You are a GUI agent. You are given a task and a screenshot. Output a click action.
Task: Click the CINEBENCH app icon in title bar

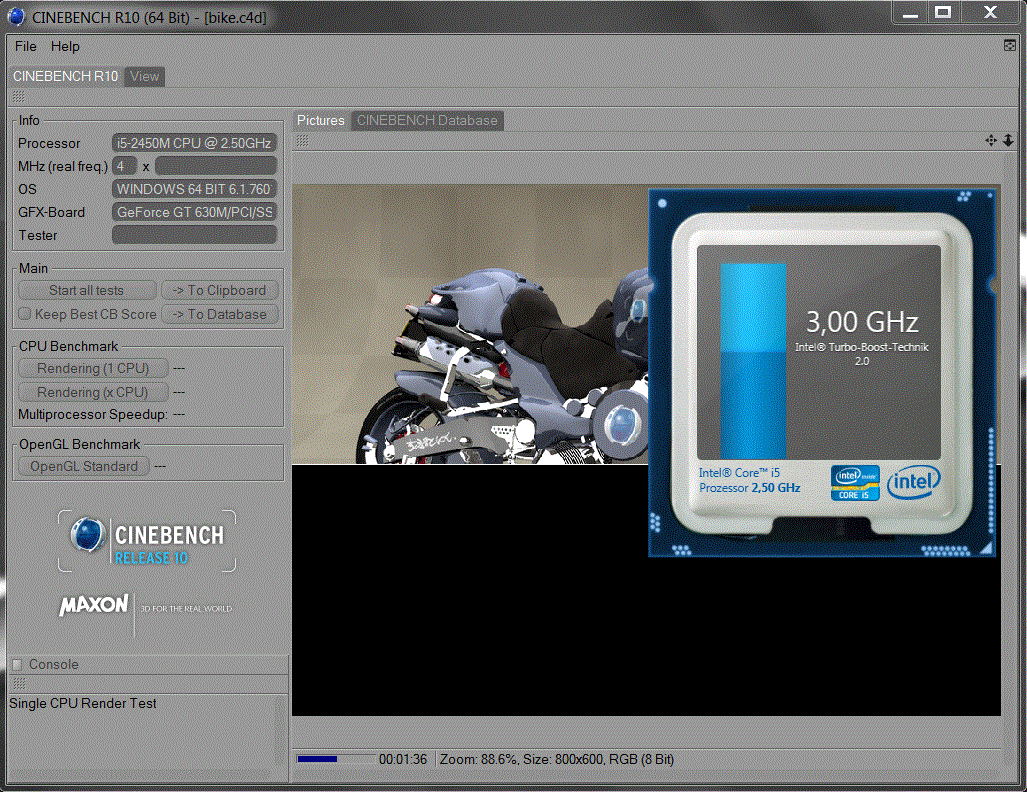(x=16, y=16)
